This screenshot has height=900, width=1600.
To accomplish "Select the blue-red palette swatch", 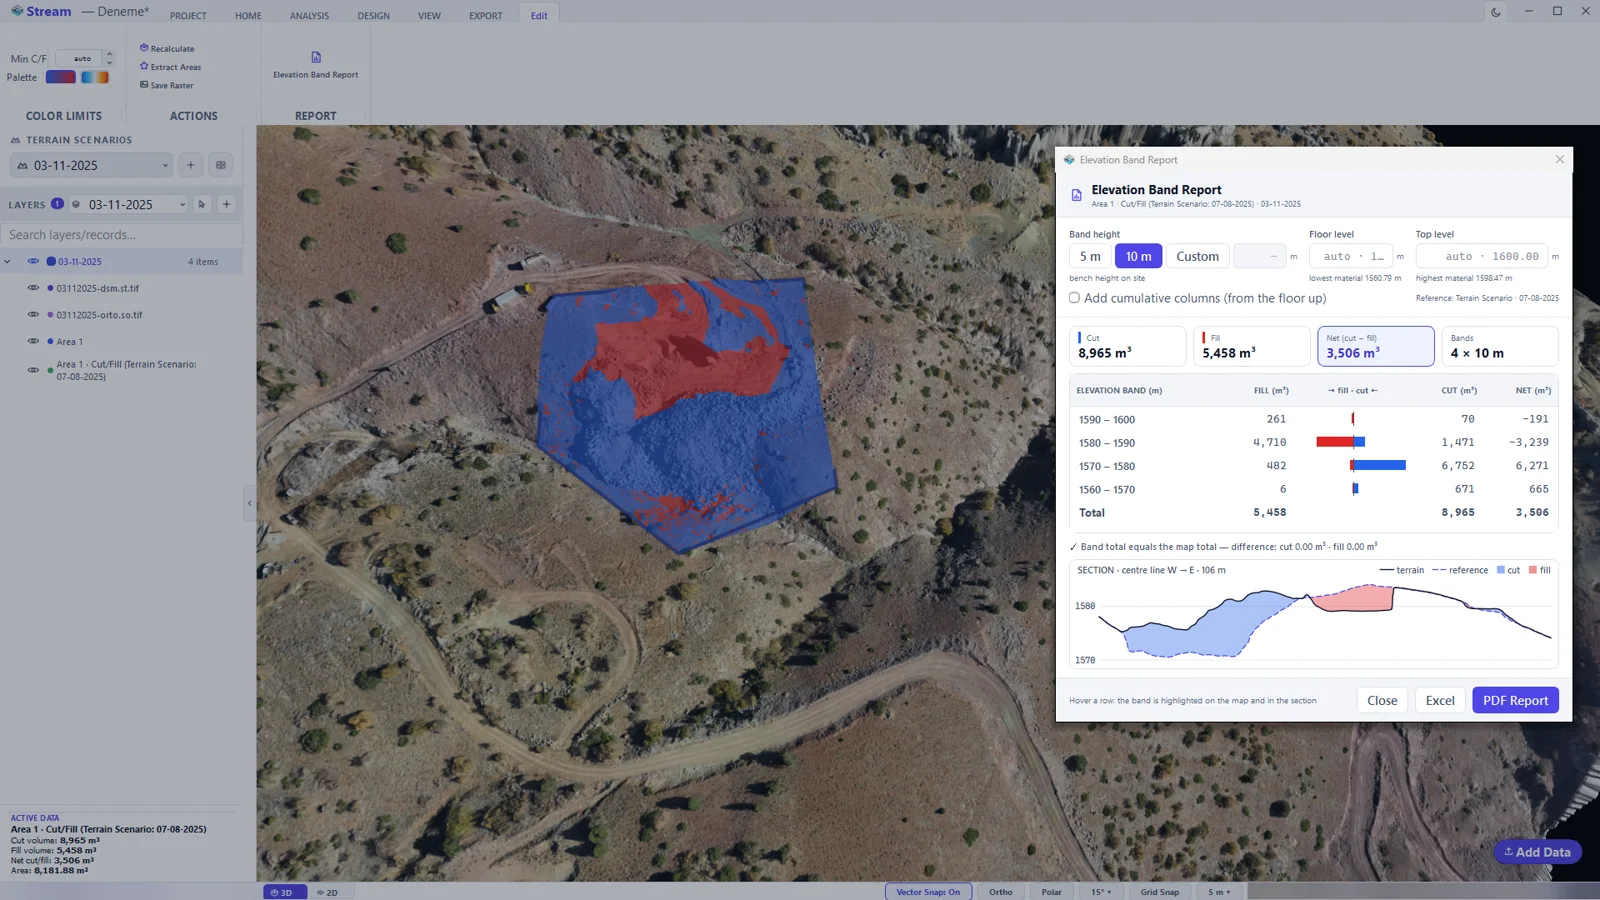I will coord(61,77).
